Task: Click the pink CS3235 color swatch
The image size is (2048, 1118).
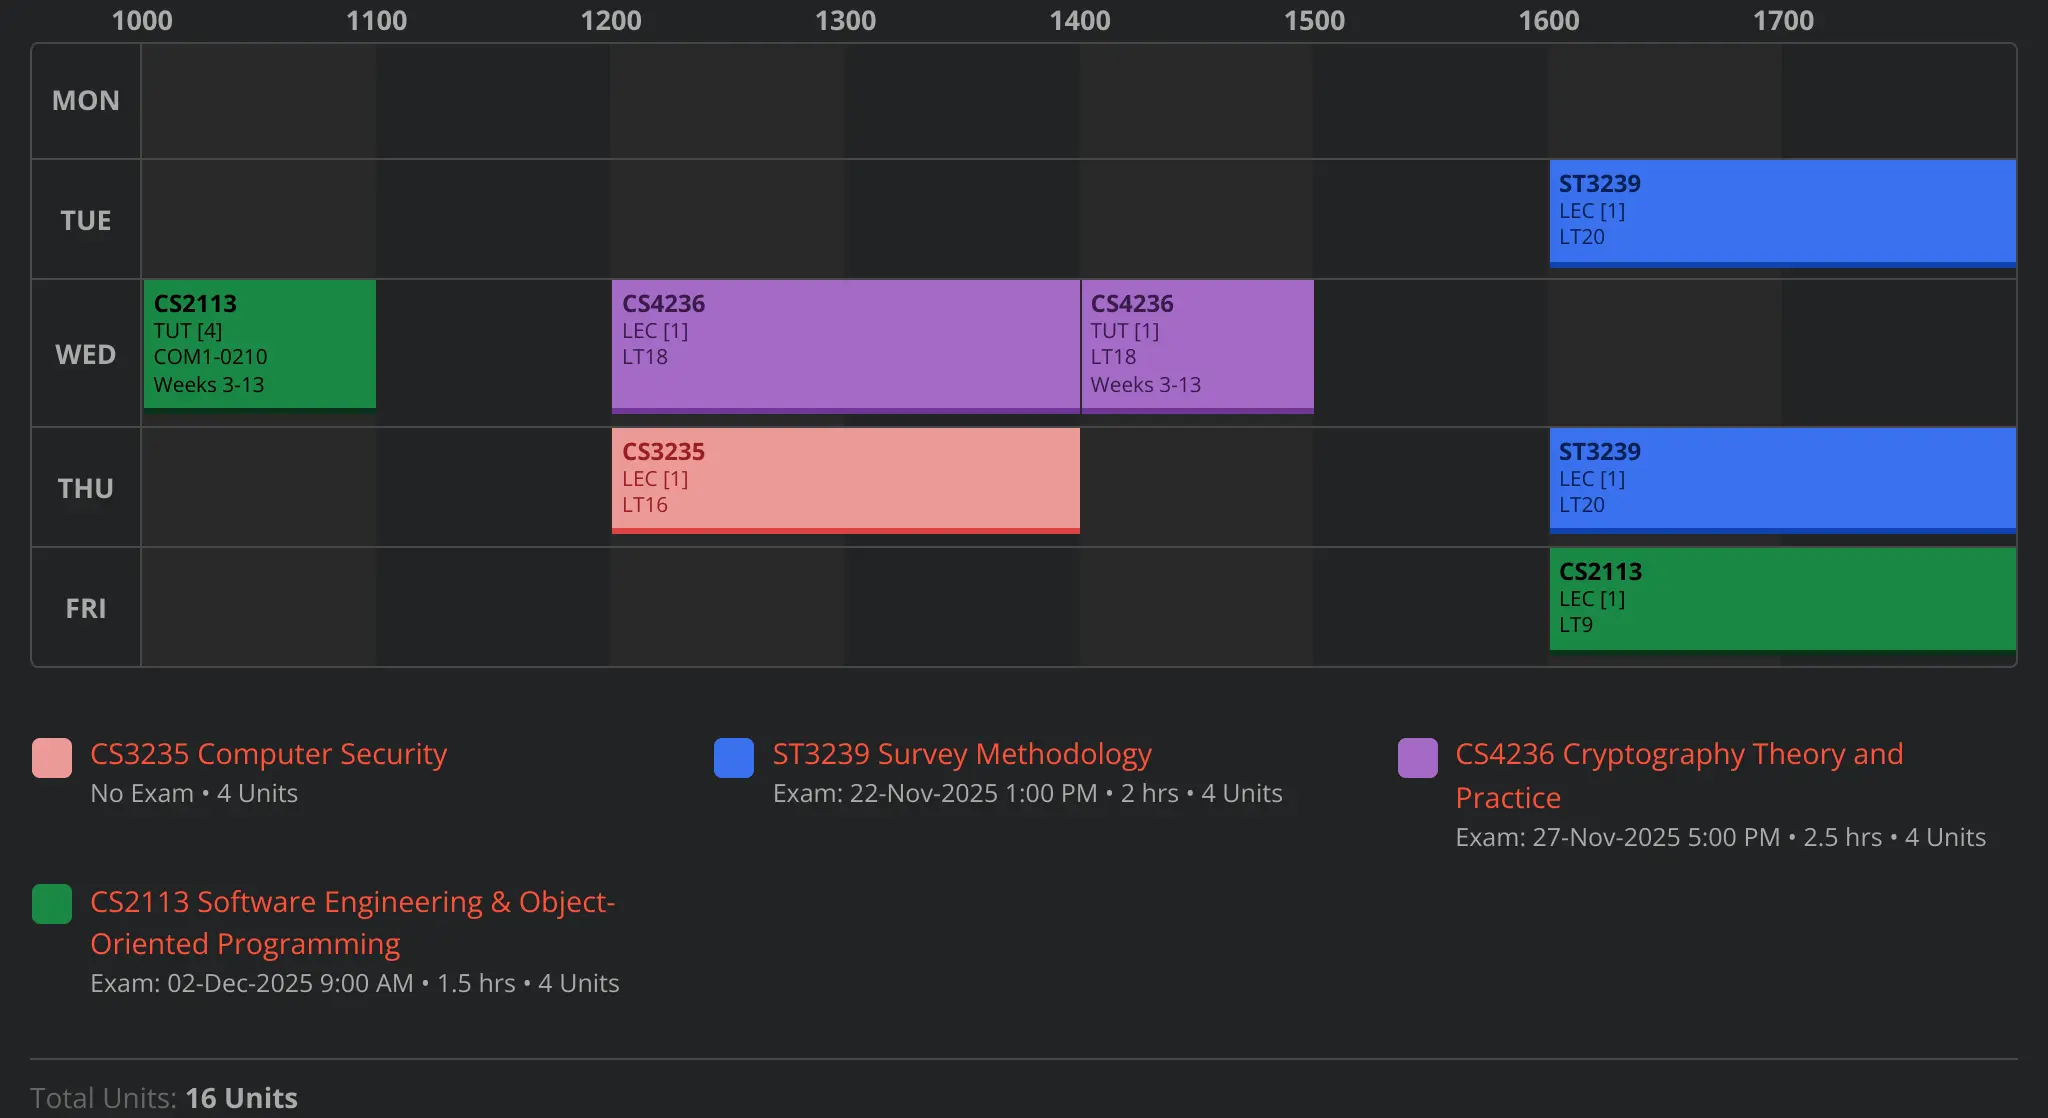Action: click(52, 758)
